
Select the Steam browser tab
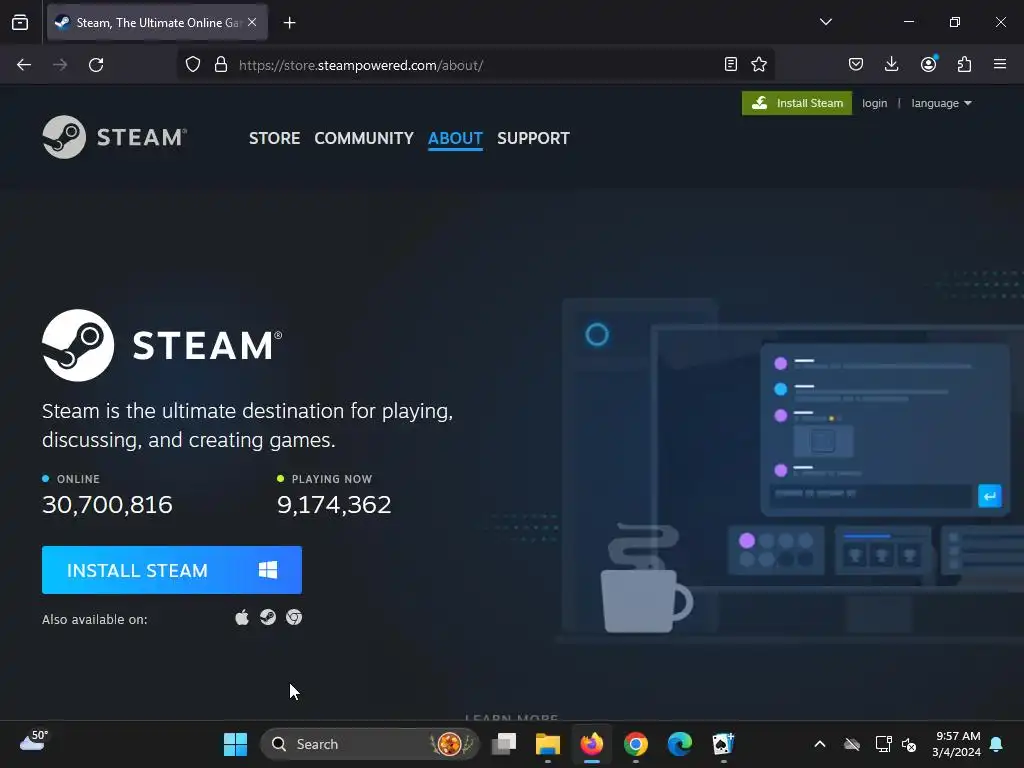(x=157, y=23)
